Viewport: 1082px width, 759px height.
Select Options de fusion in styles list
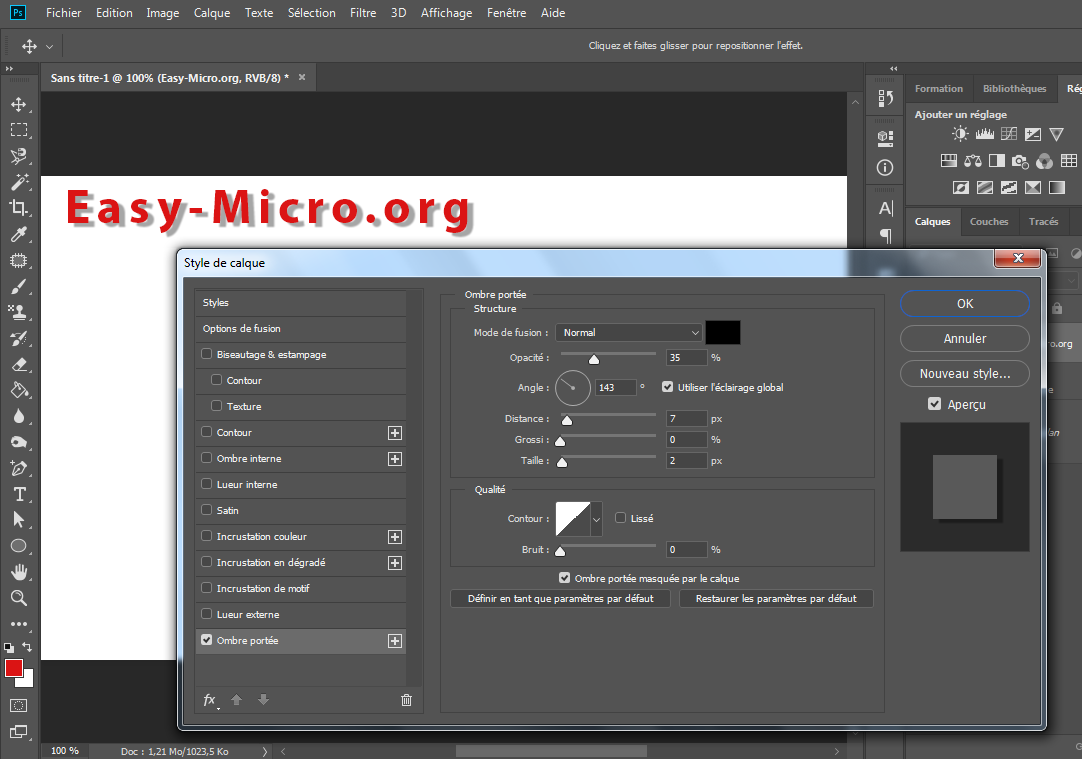300,329
